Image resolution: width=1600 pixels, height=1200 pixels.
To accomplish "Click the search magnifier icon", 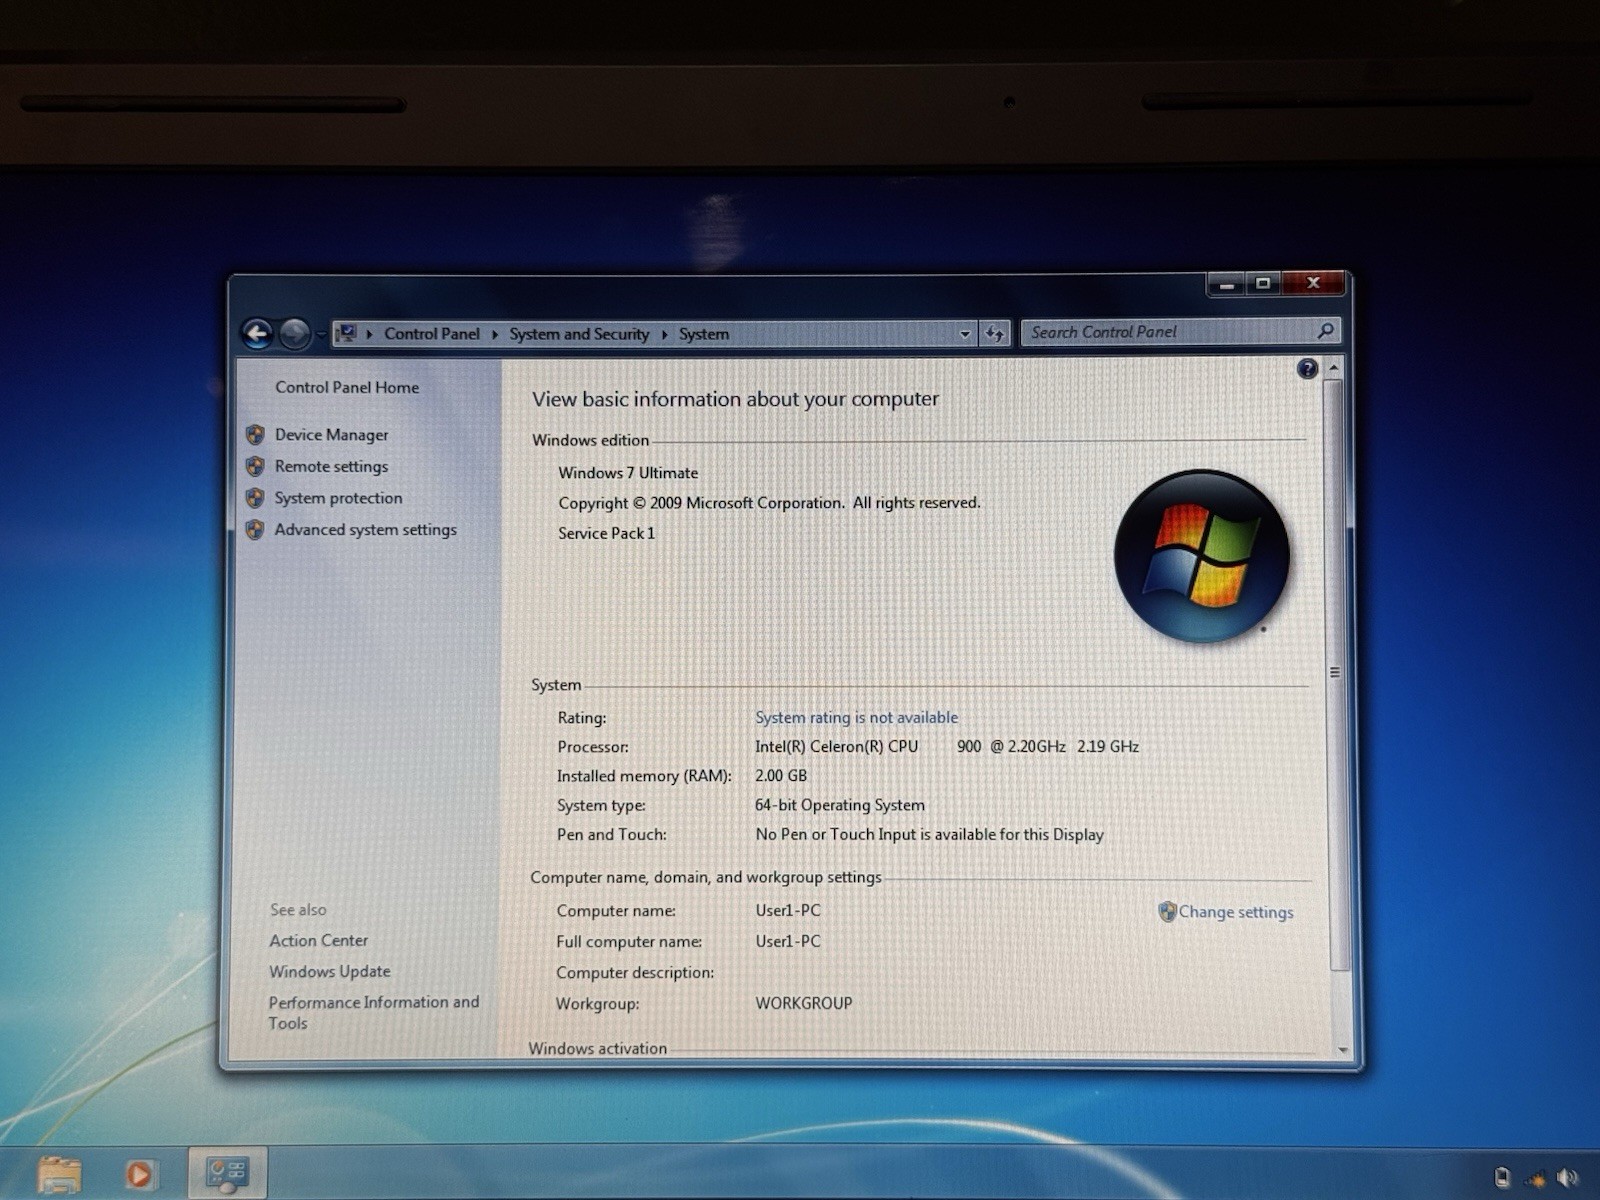I will 1326,330.
